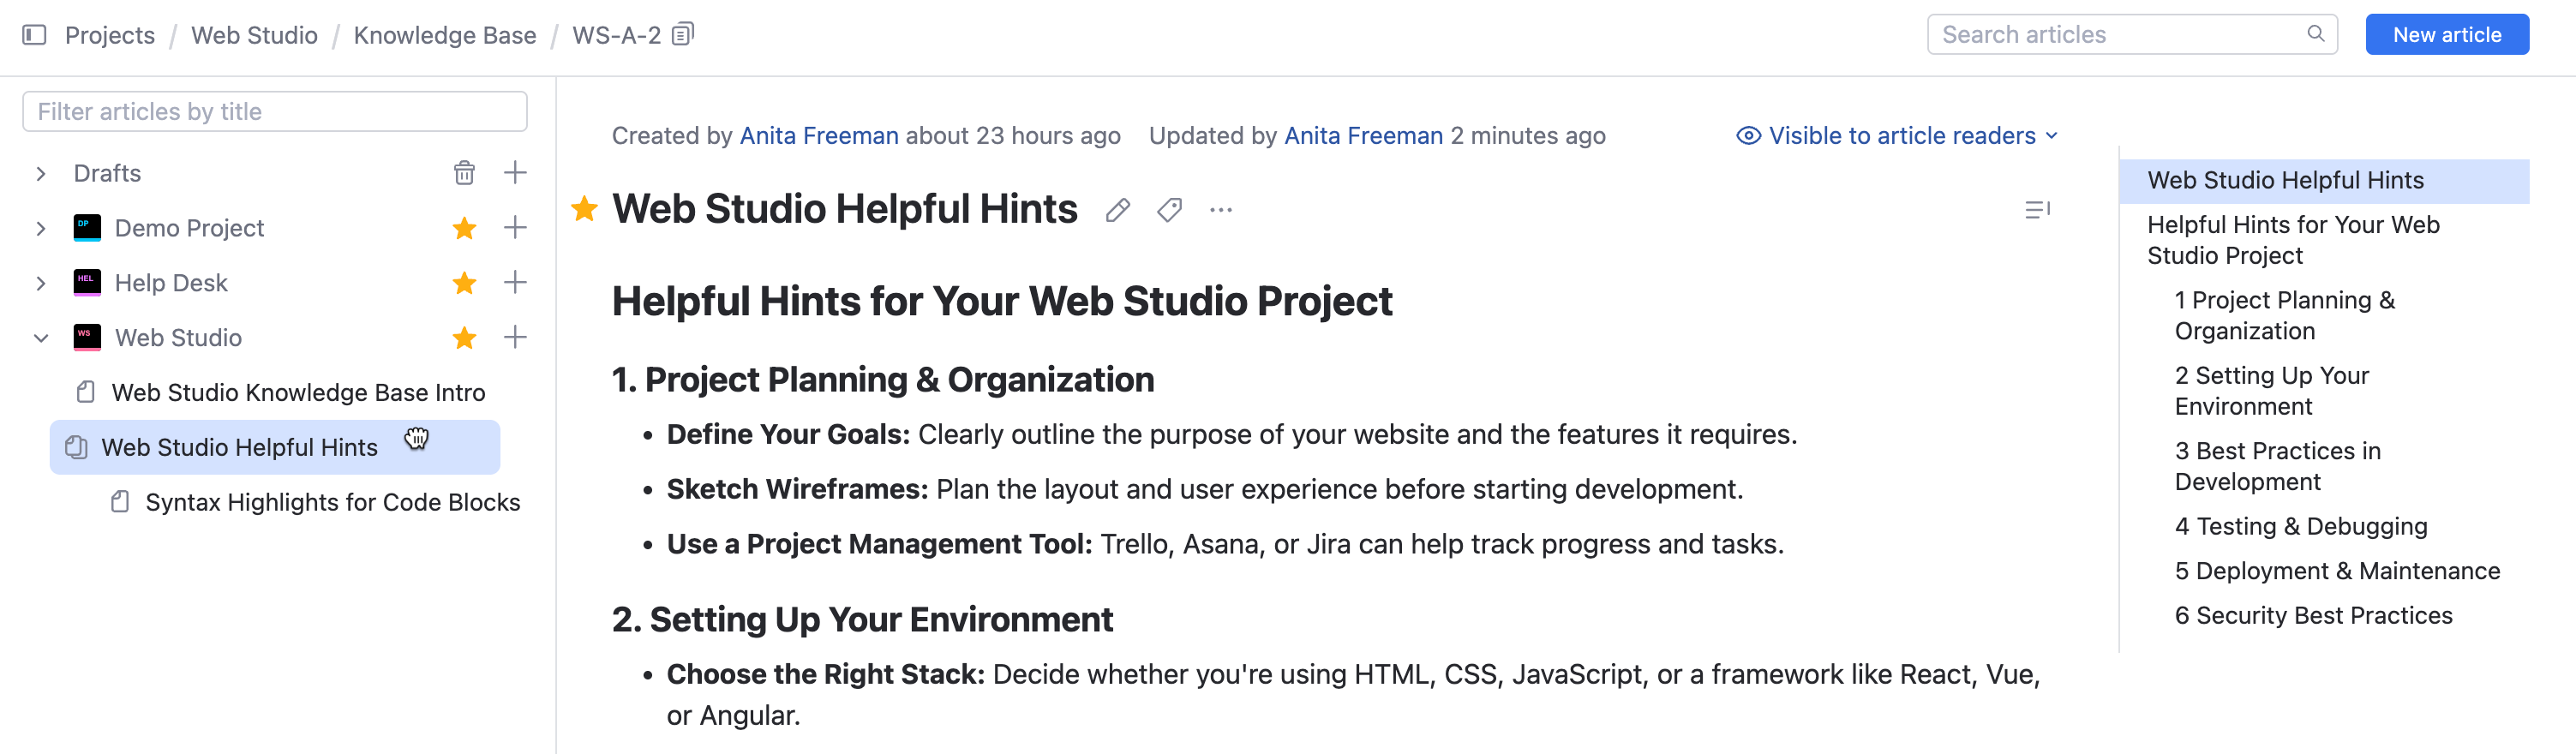Collapse the Web Studio project tree
This screenshot has height=754, width=2576.
(x=41, y=338)
